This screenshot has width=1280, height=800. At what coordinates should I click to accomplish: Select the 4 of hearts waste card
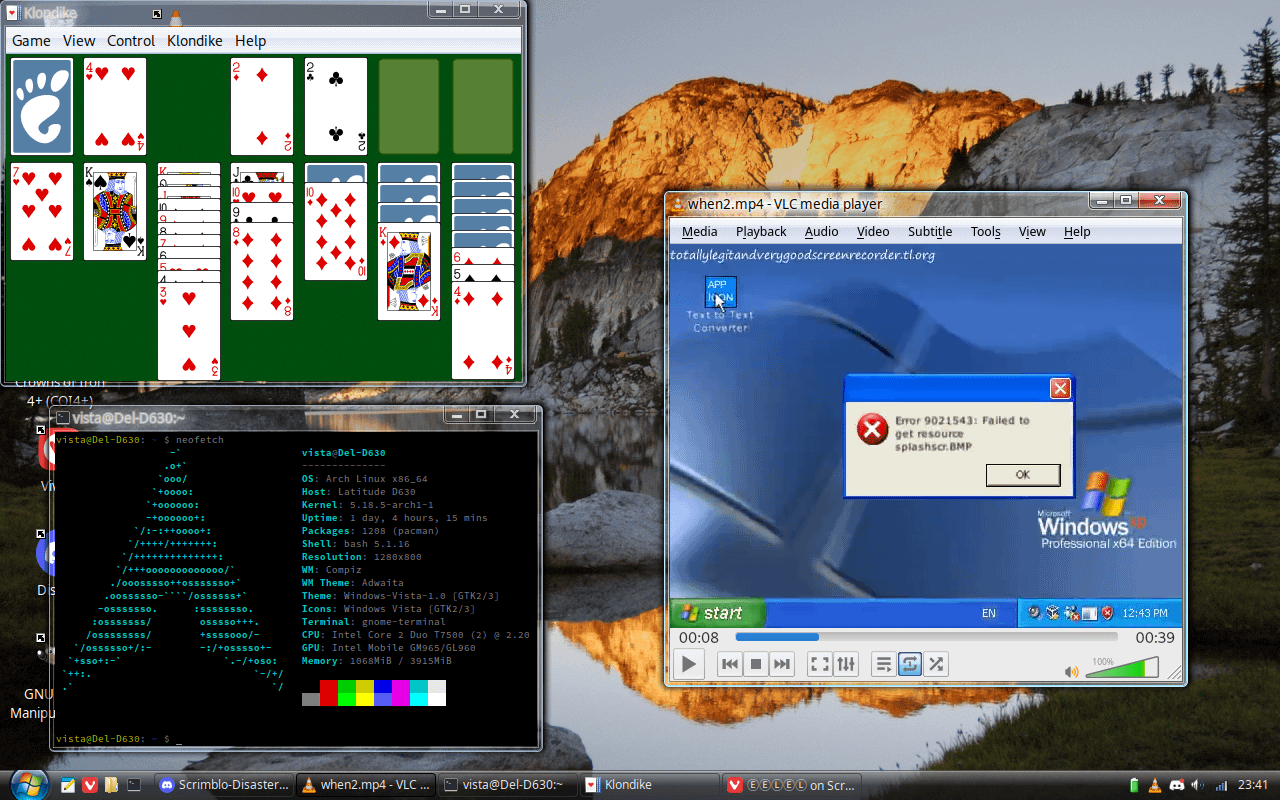(x=115, y=106)
